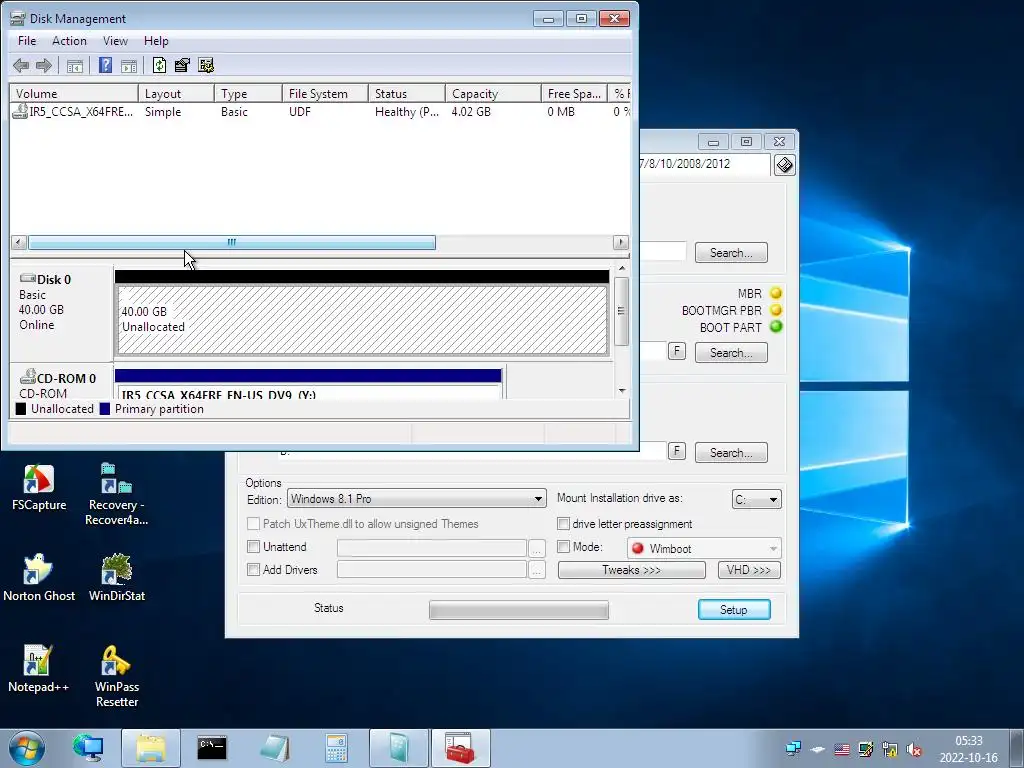Image resolution: width=1024 pixels, height=768 pixels.
Task: Switch to the red toolbox taskbar window
Action: point(460,748)
